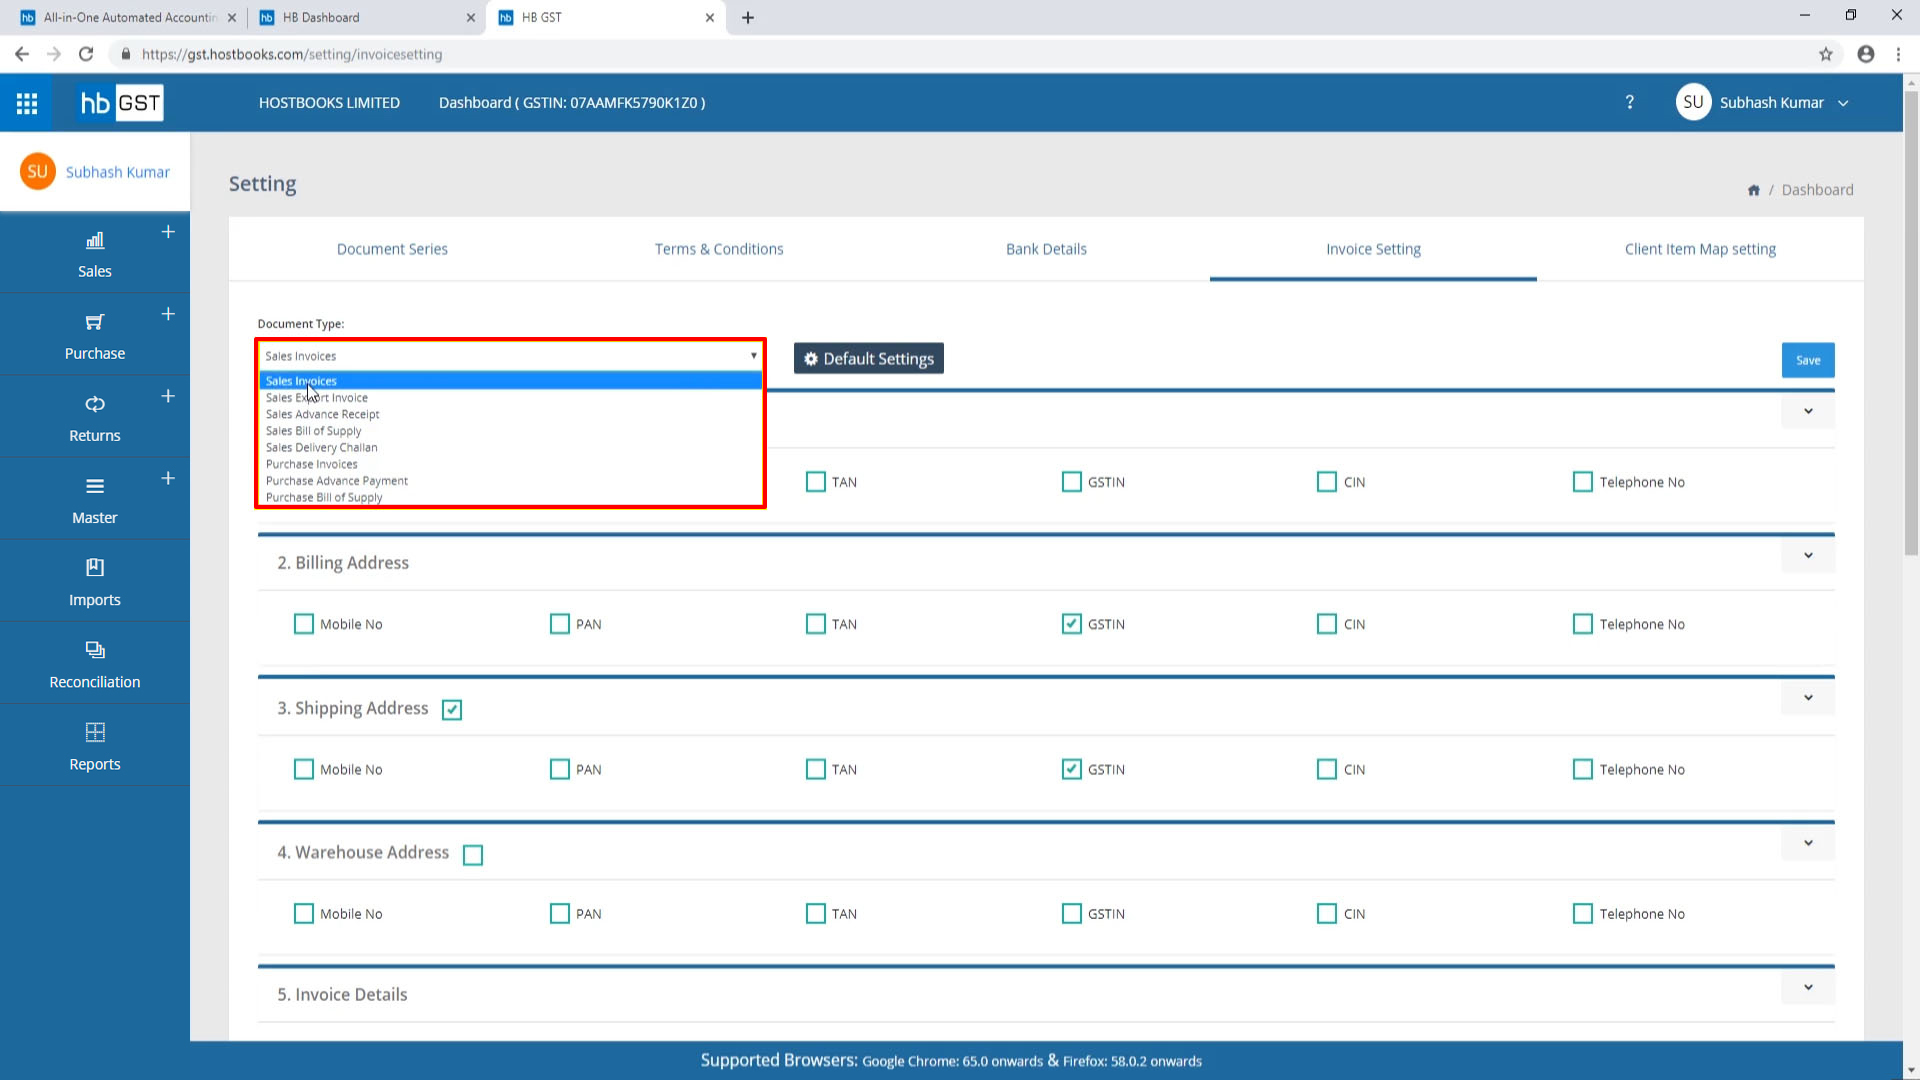This screenshot has height=1080, width=1920.
Task: Click the HB GST home icon
Action: click(121, 103)
